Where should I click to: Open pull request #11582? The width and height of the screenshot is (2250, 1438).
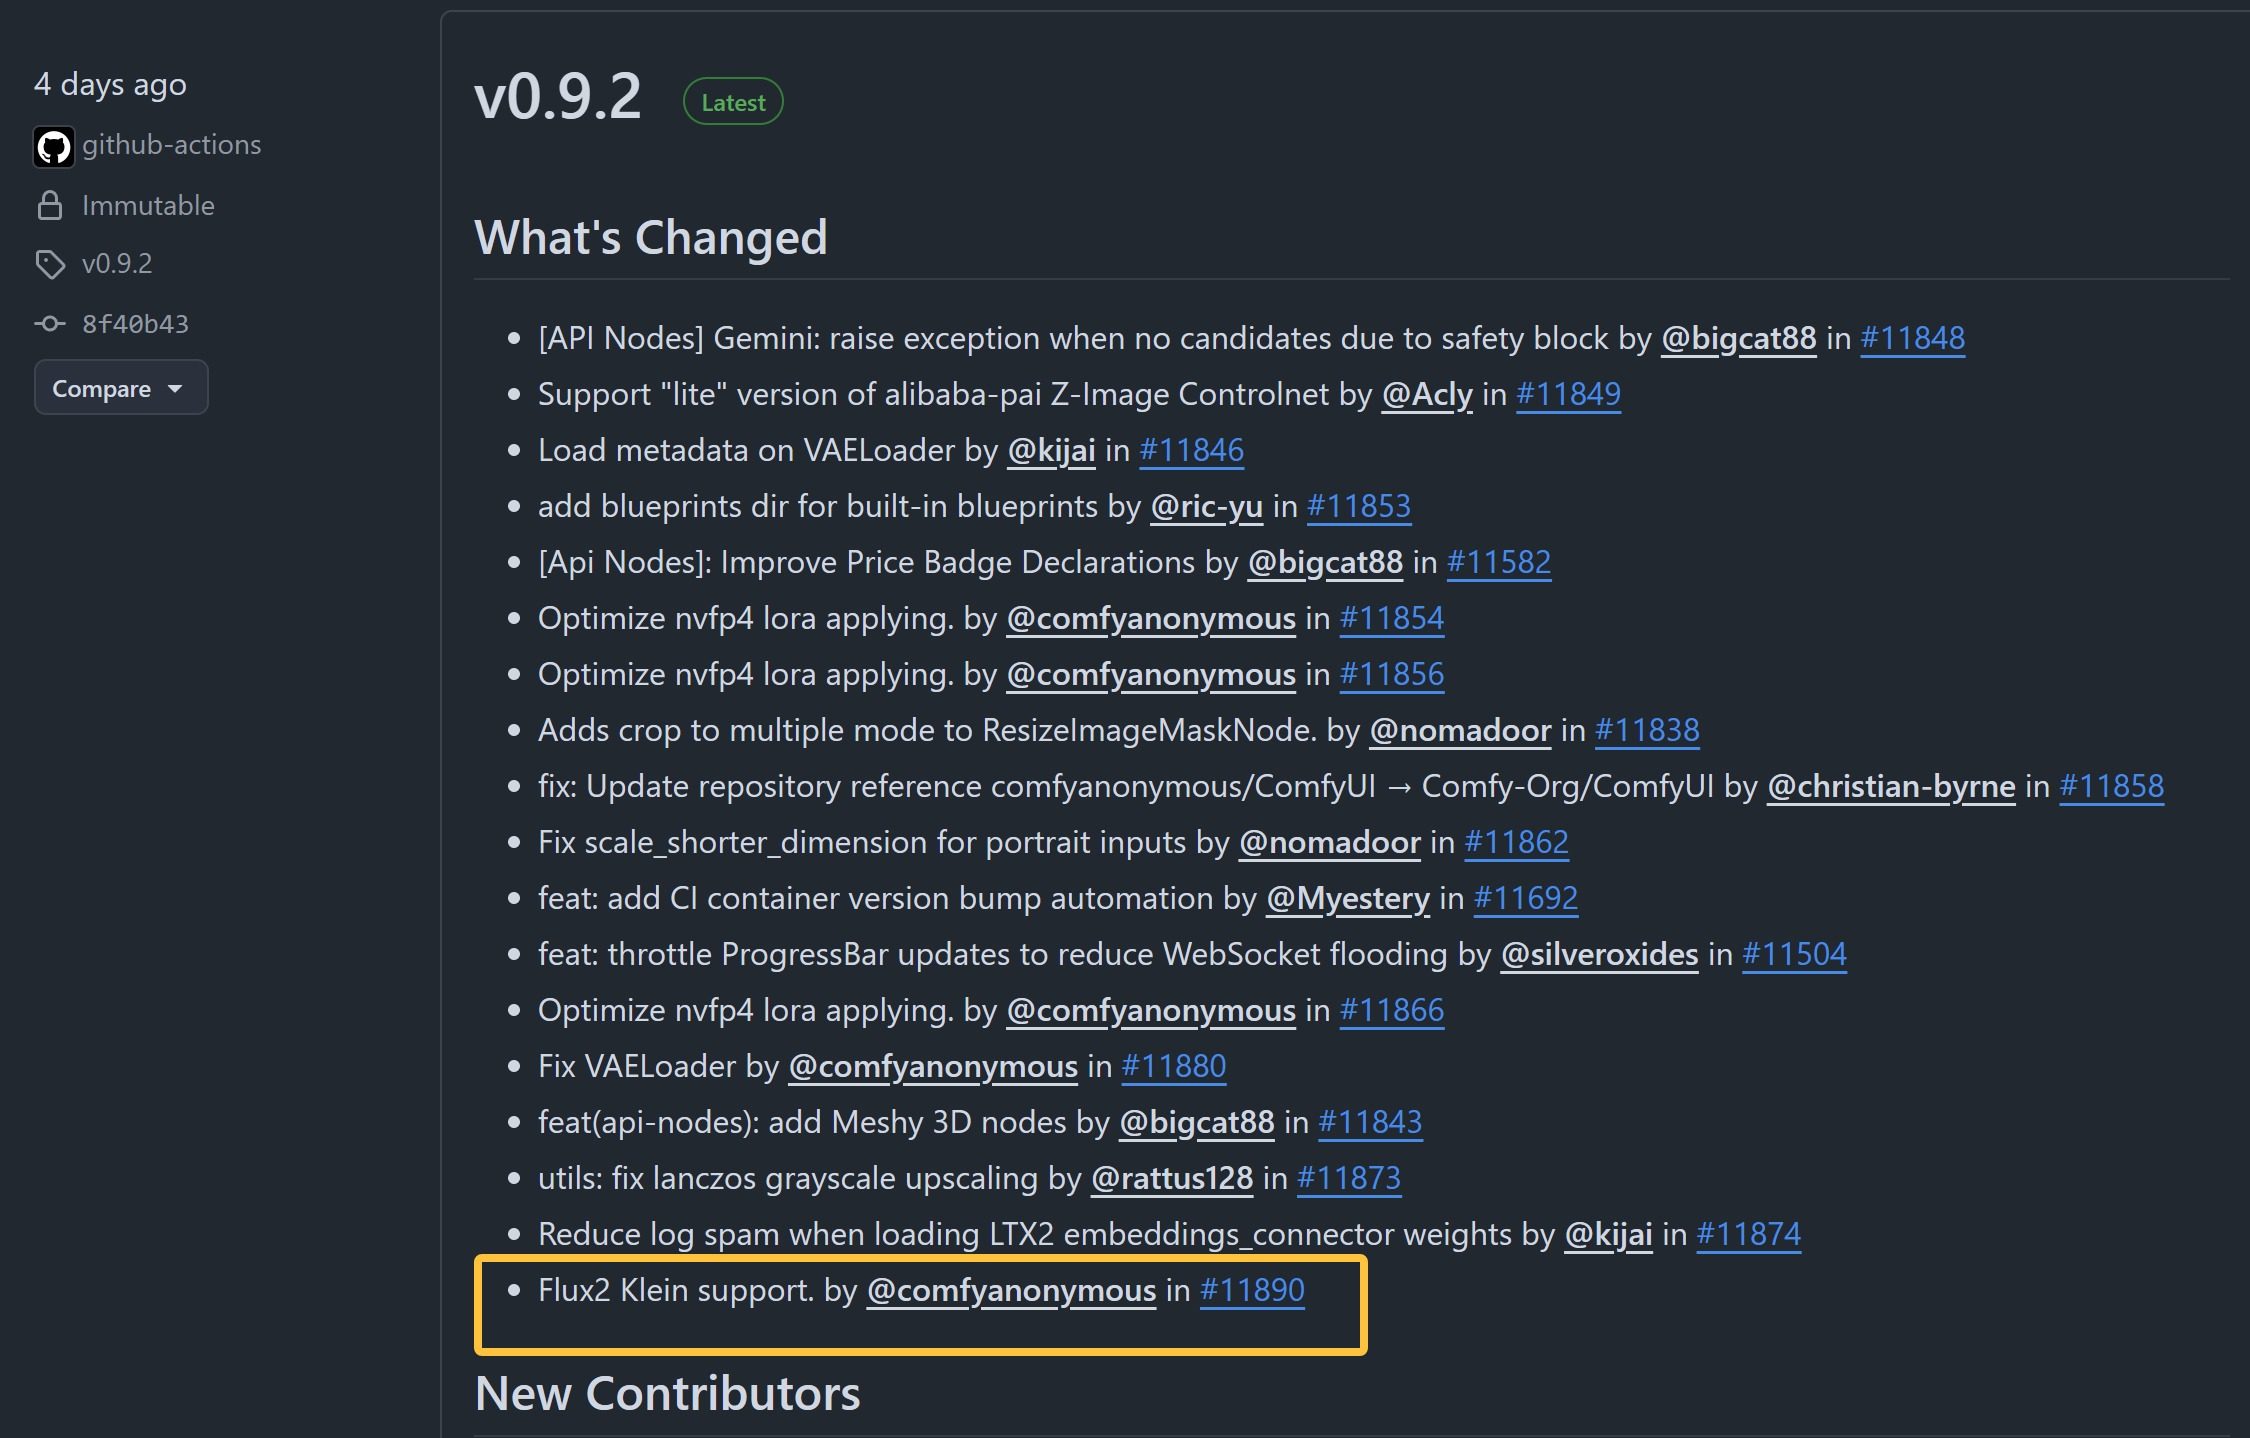click(x=1498, y=562)
